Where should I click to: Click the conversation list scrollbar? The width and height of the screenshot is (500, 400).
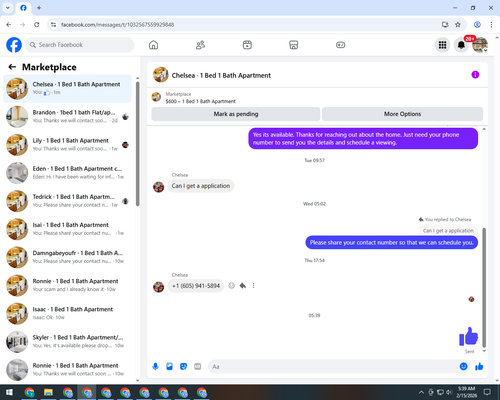point(137,143)
